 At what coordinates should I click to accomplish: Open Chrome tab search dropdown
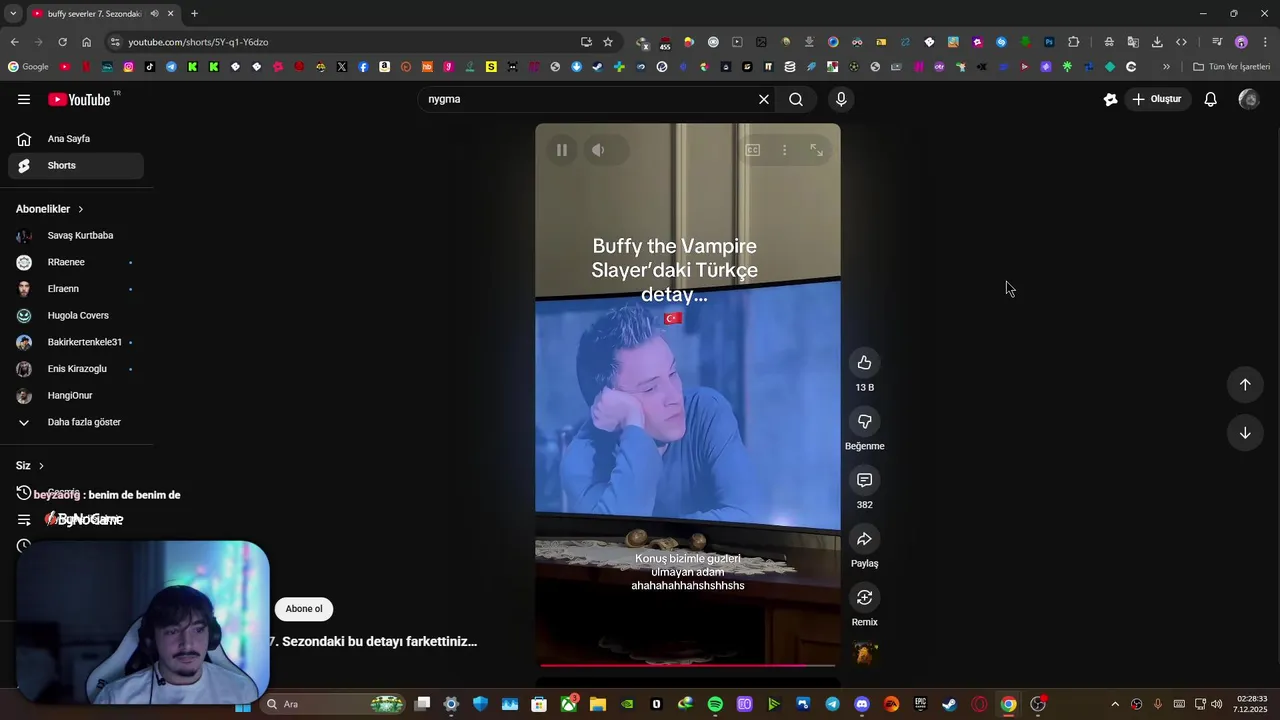[13, 14]
